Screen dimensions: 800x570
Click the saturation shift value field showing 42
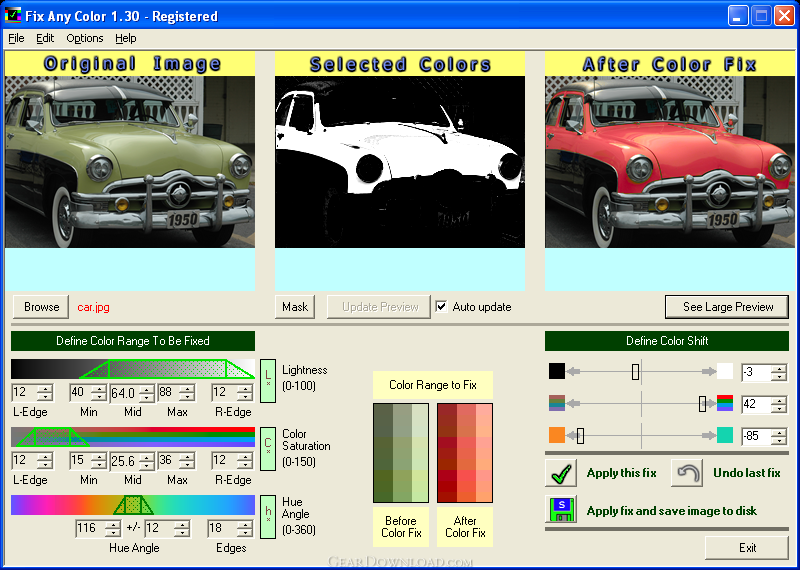756,404
